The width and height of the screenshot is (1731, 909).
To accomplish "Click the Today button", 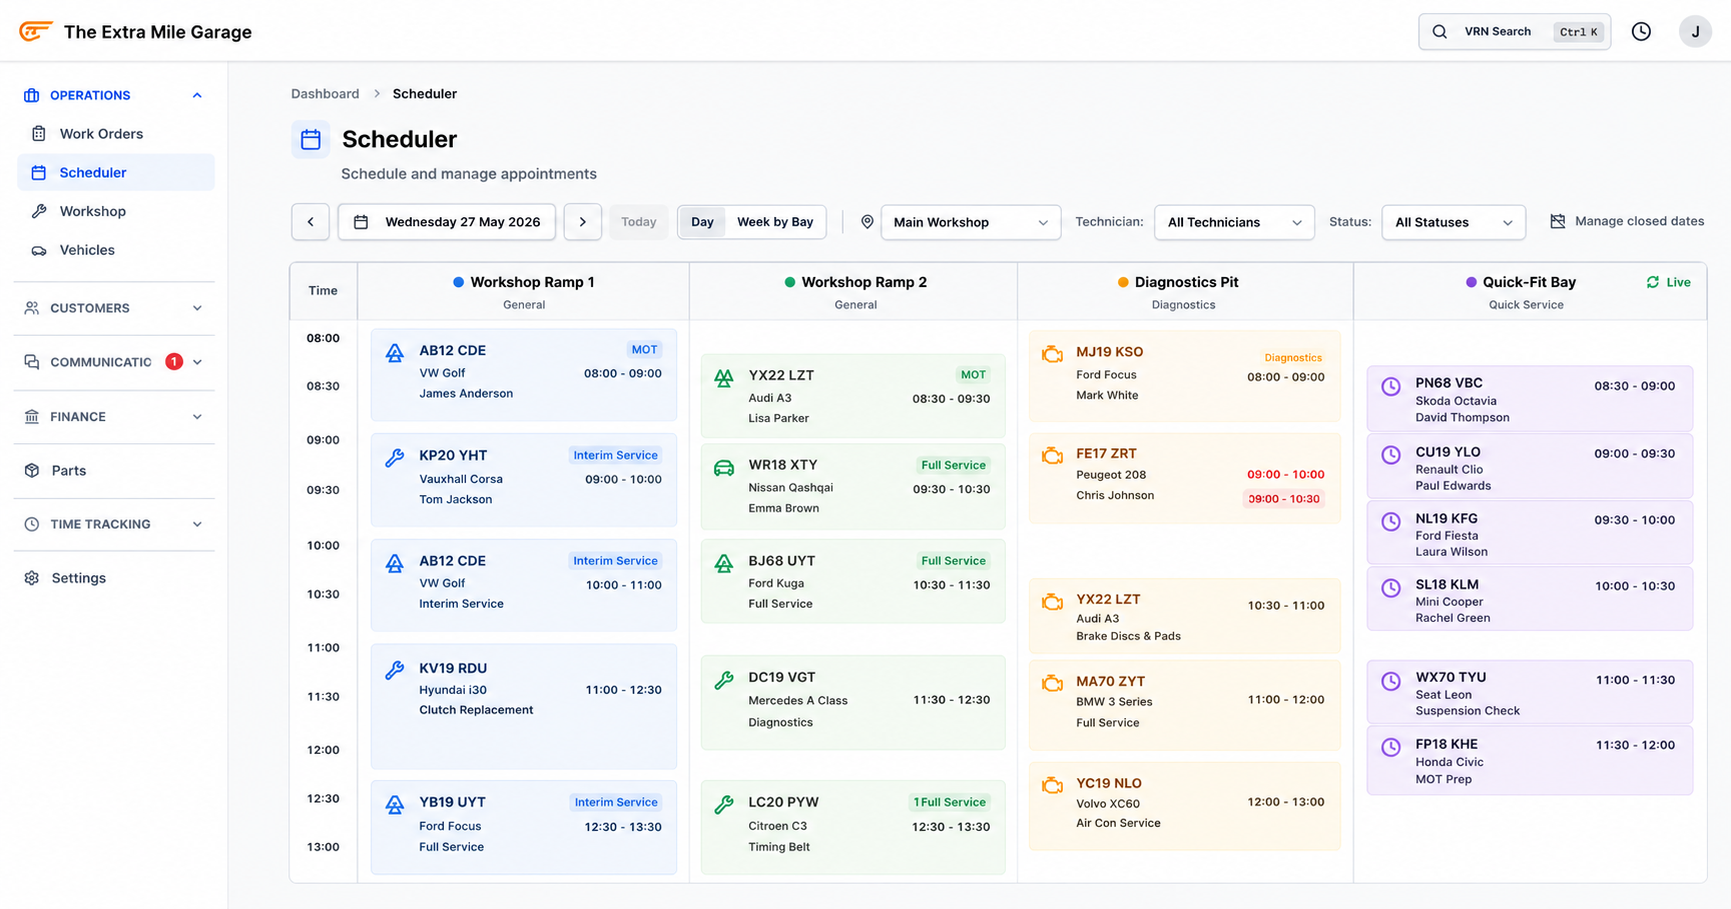I will point(638,222).
